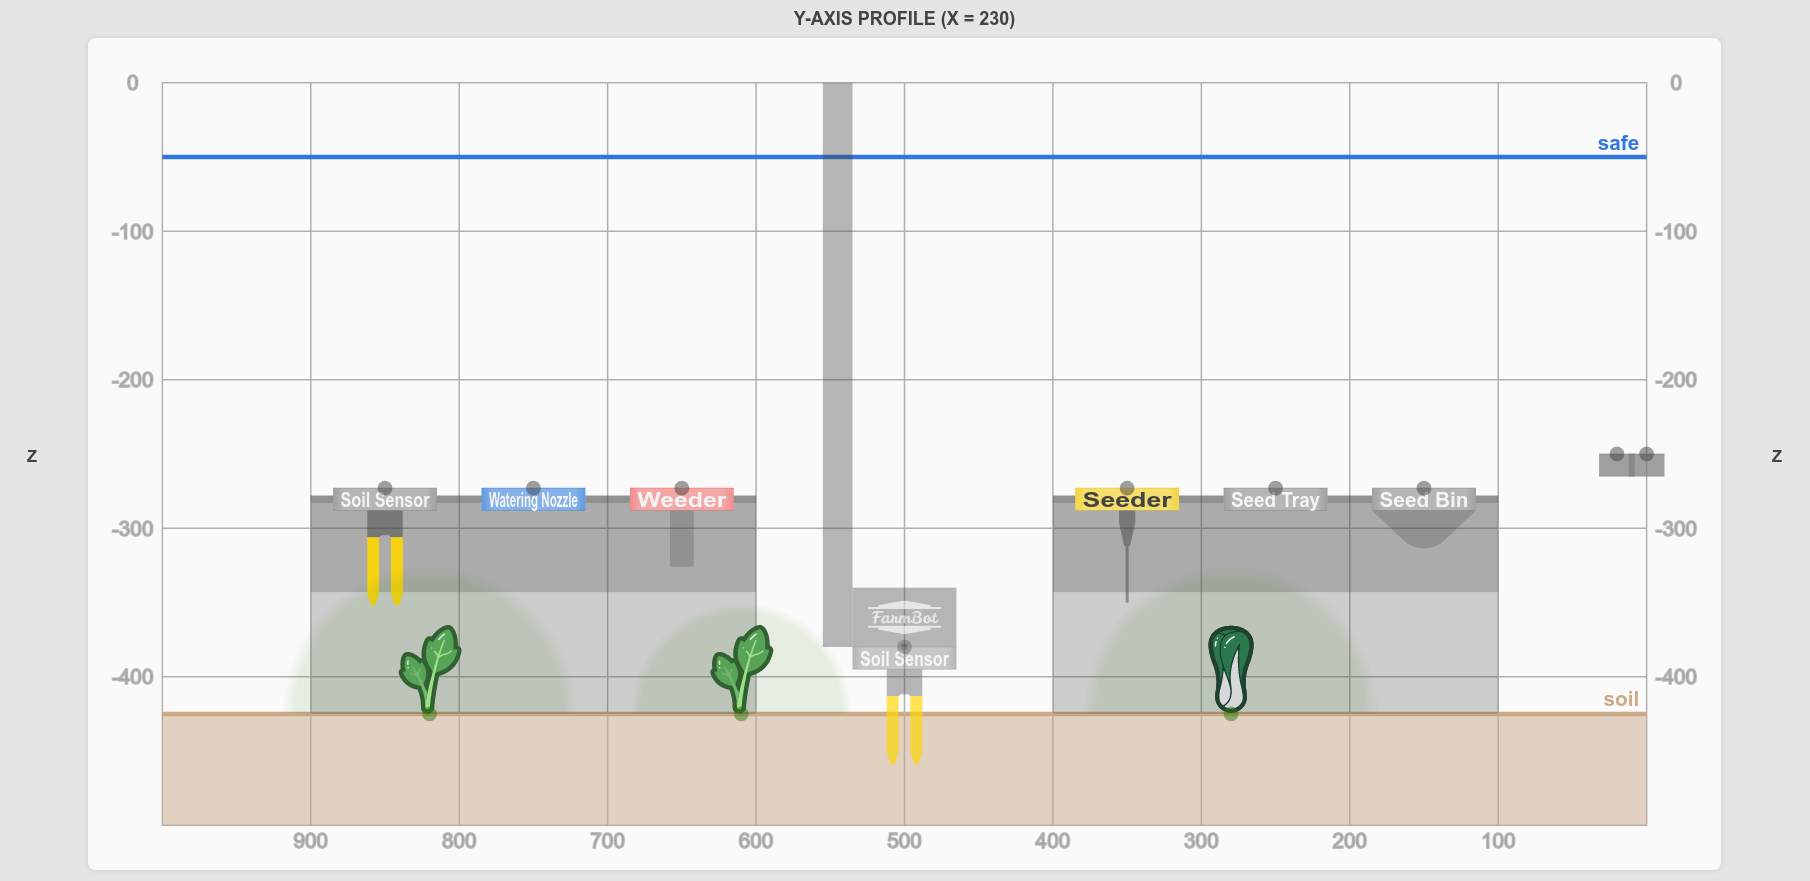
Task: Click the Seeder label
Action: tap(1127, 500)
